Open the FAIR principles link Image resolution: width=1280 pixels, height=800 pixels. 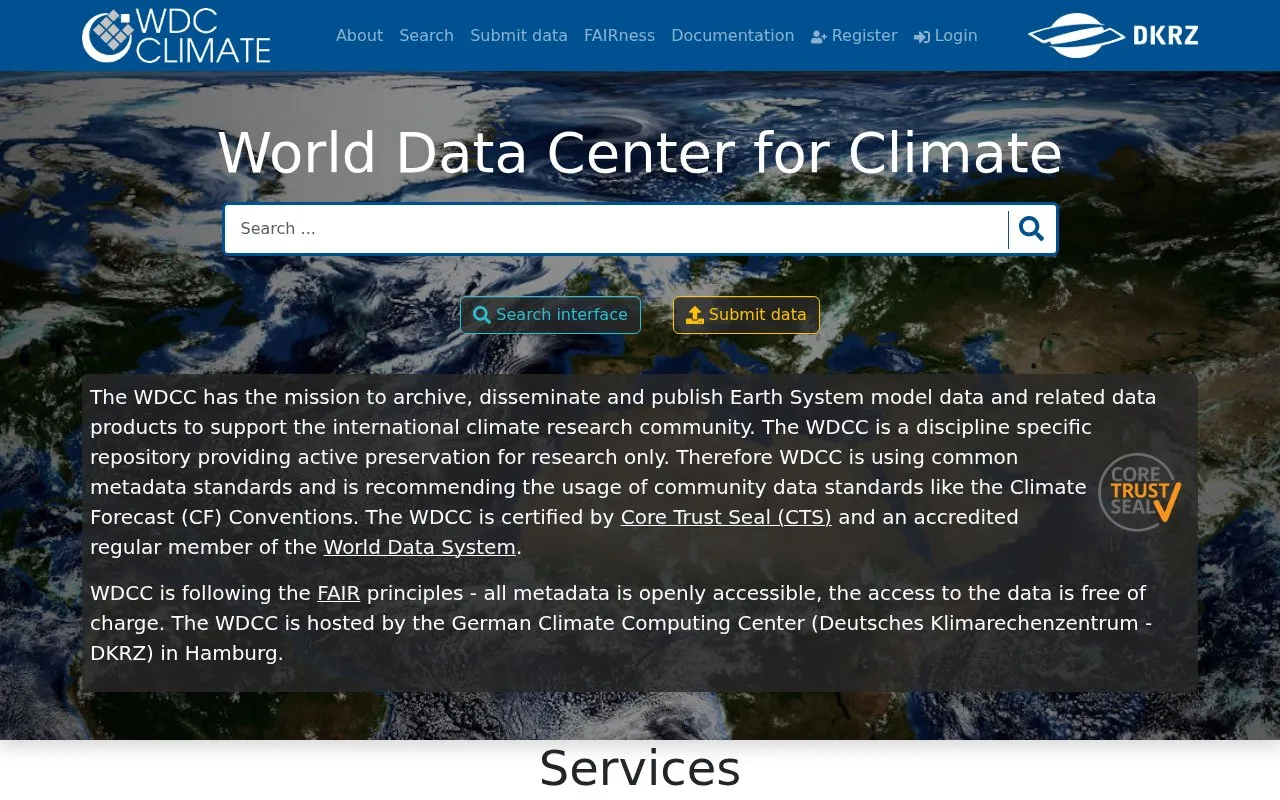pyautogui.click(x=339, y=593)
